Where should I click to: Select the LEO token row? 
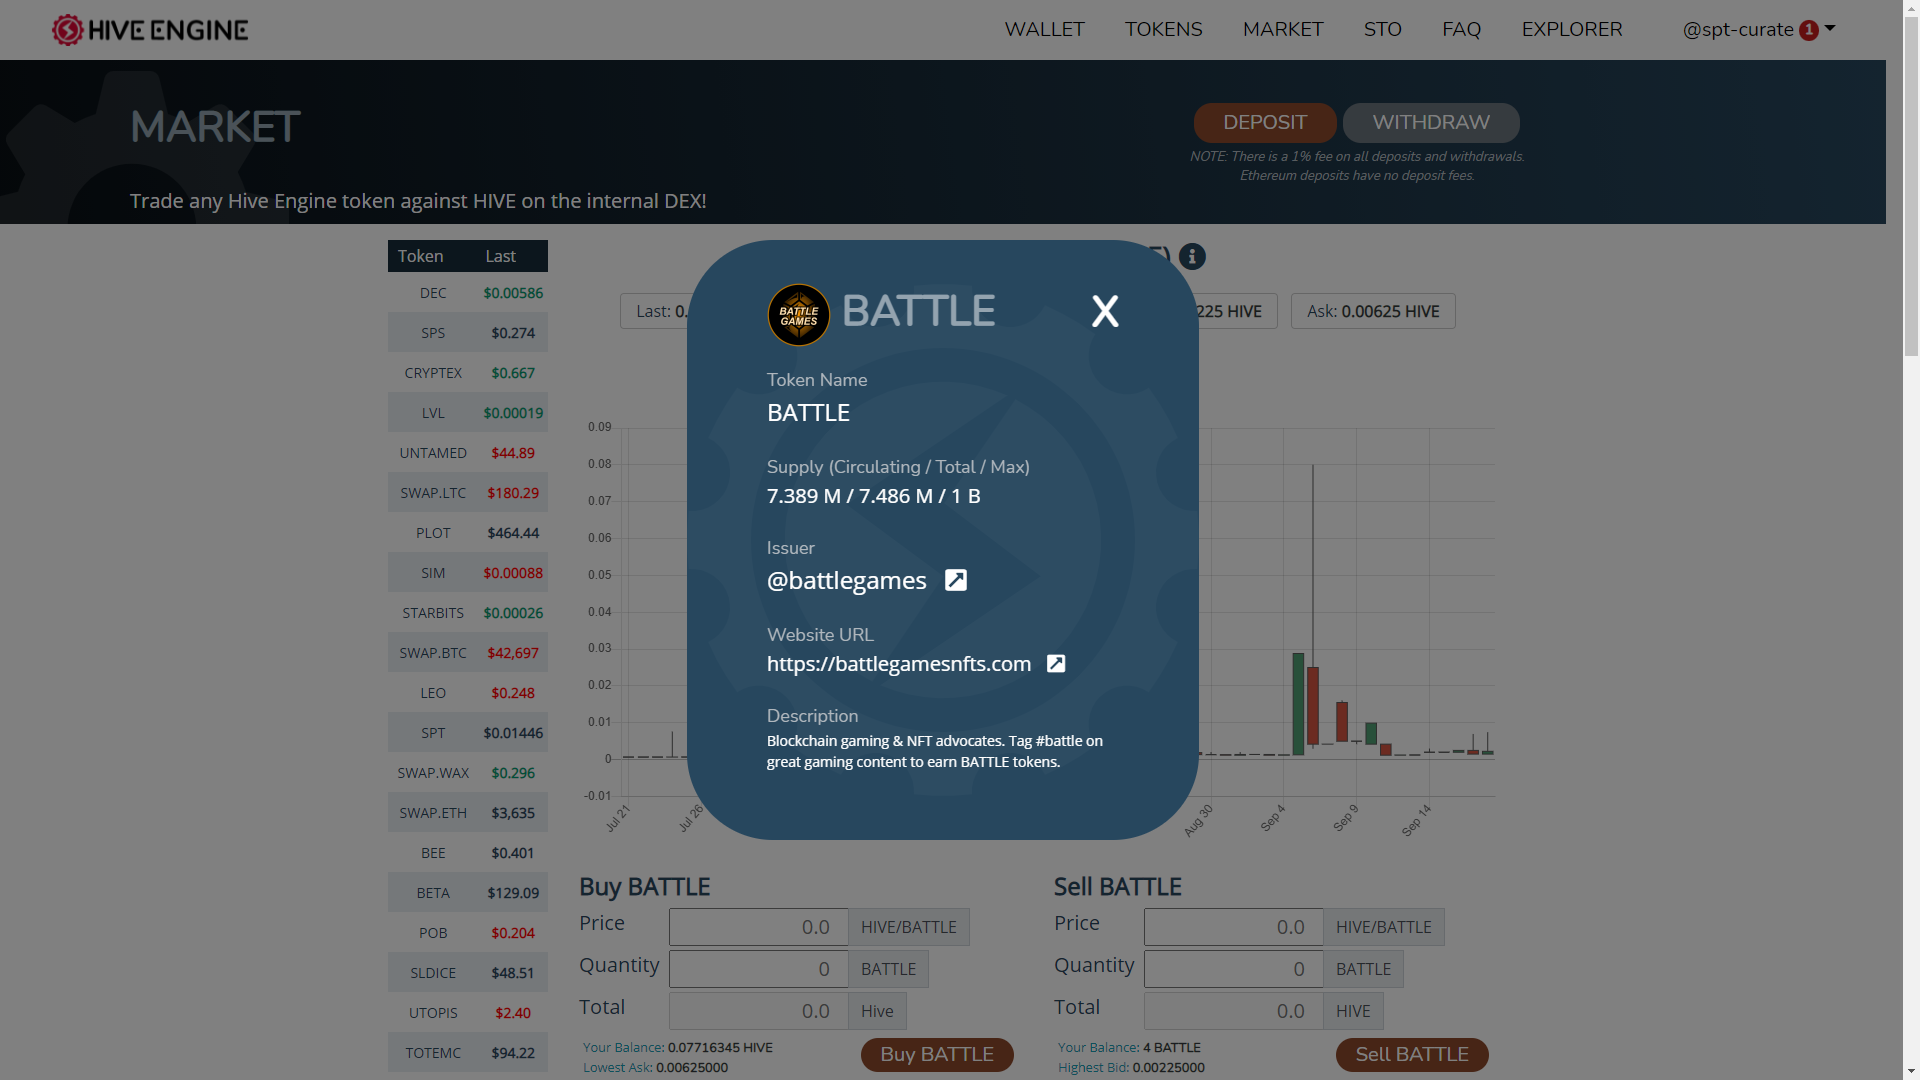[x=468, y=693]
